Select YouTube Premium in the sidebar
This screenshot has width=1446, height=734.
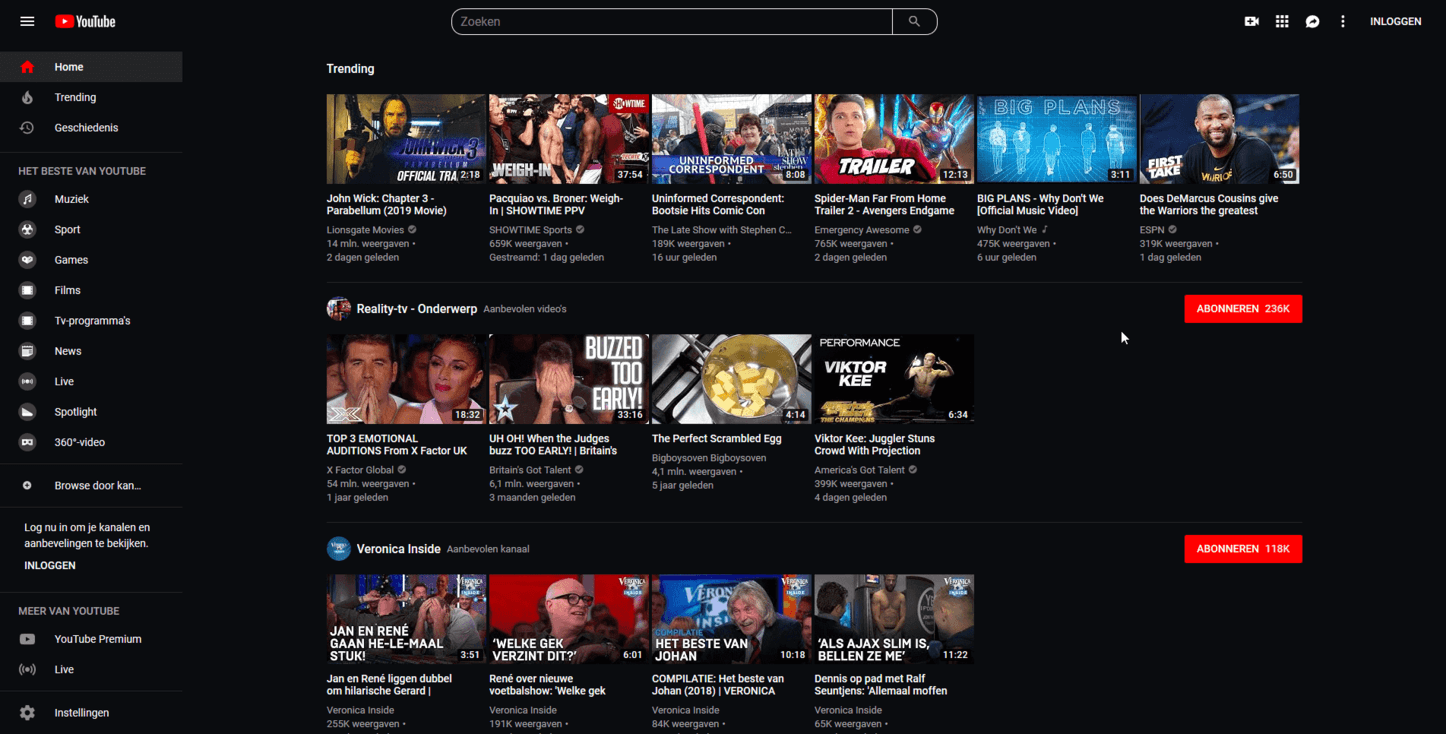click(x=91, y=639)
